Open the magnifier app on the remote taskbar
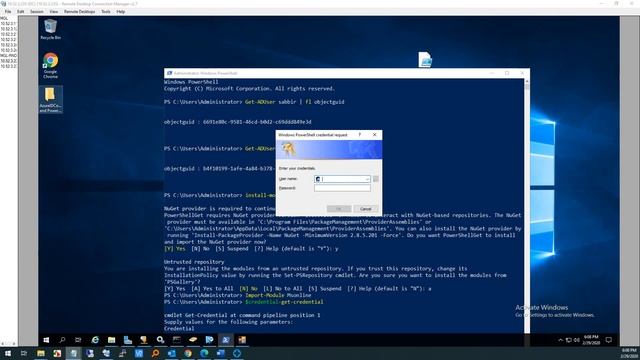This screenshot has height=360, width=640. pos(160,340)
